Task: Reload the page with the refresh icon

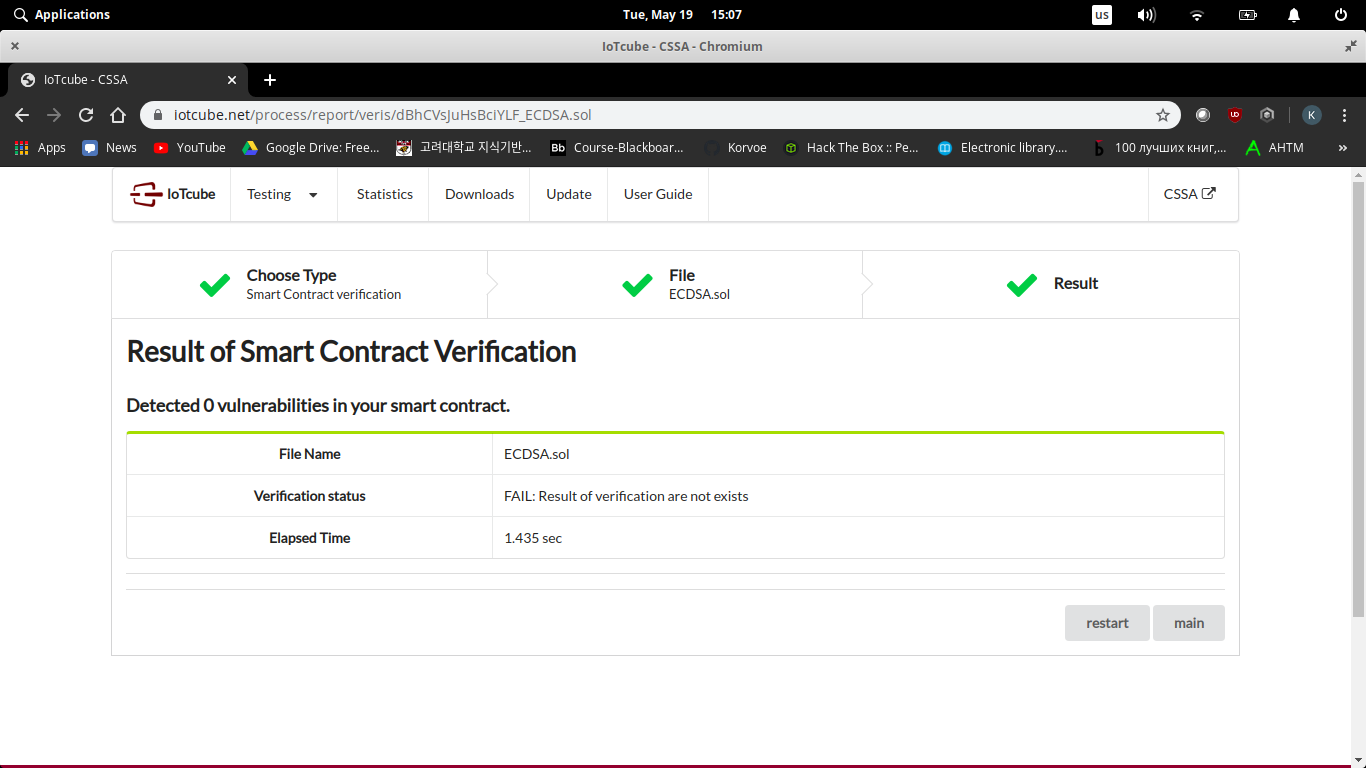Action: point(86,115)
